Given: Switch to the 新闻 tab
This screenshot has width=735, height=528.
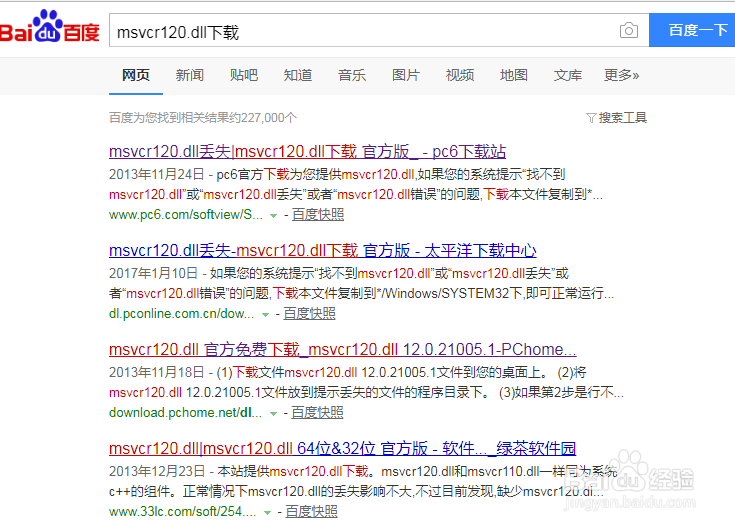Looking at the screenshot, I should click(x=190, y=75).
